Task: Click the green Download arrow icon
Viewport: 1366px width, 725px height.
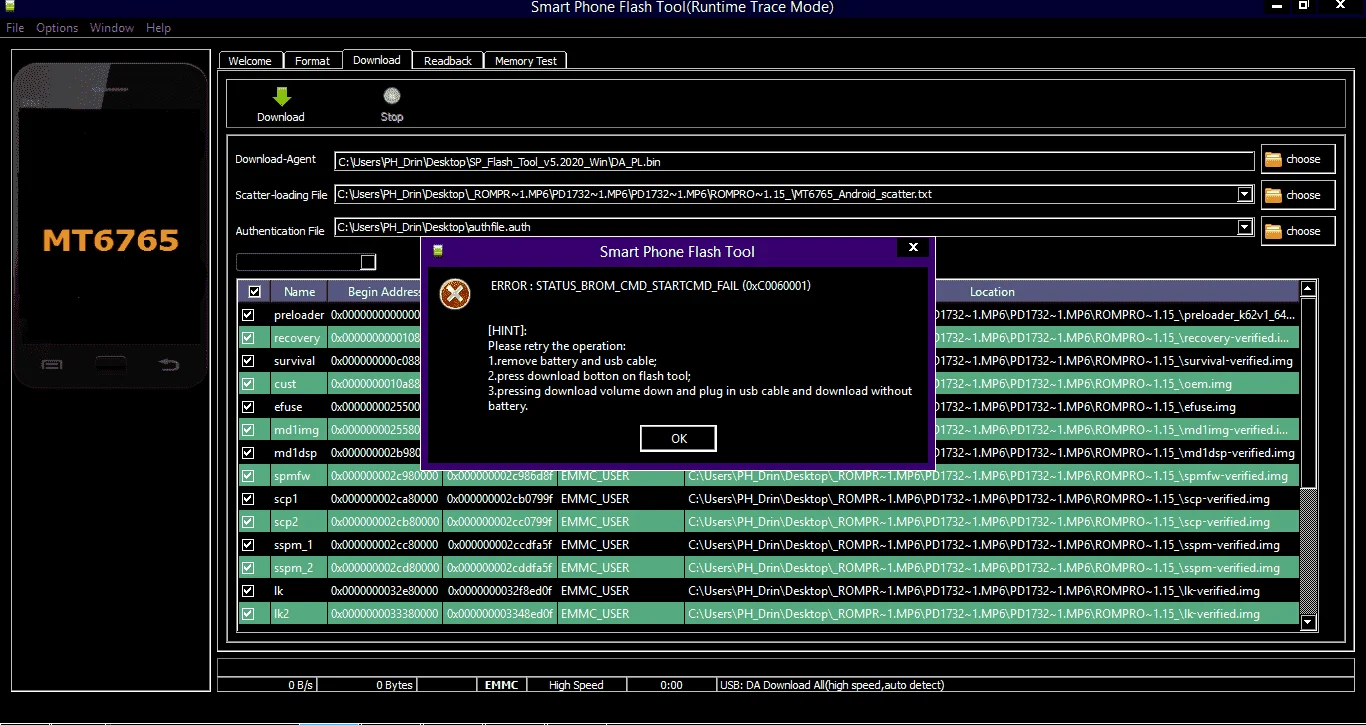Action: [281, 96]
